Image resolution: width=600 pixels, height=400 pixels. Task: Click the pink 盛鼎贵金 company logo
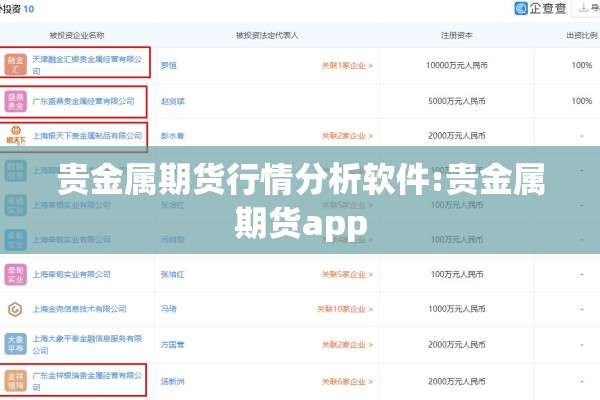[x=15, y=101]
